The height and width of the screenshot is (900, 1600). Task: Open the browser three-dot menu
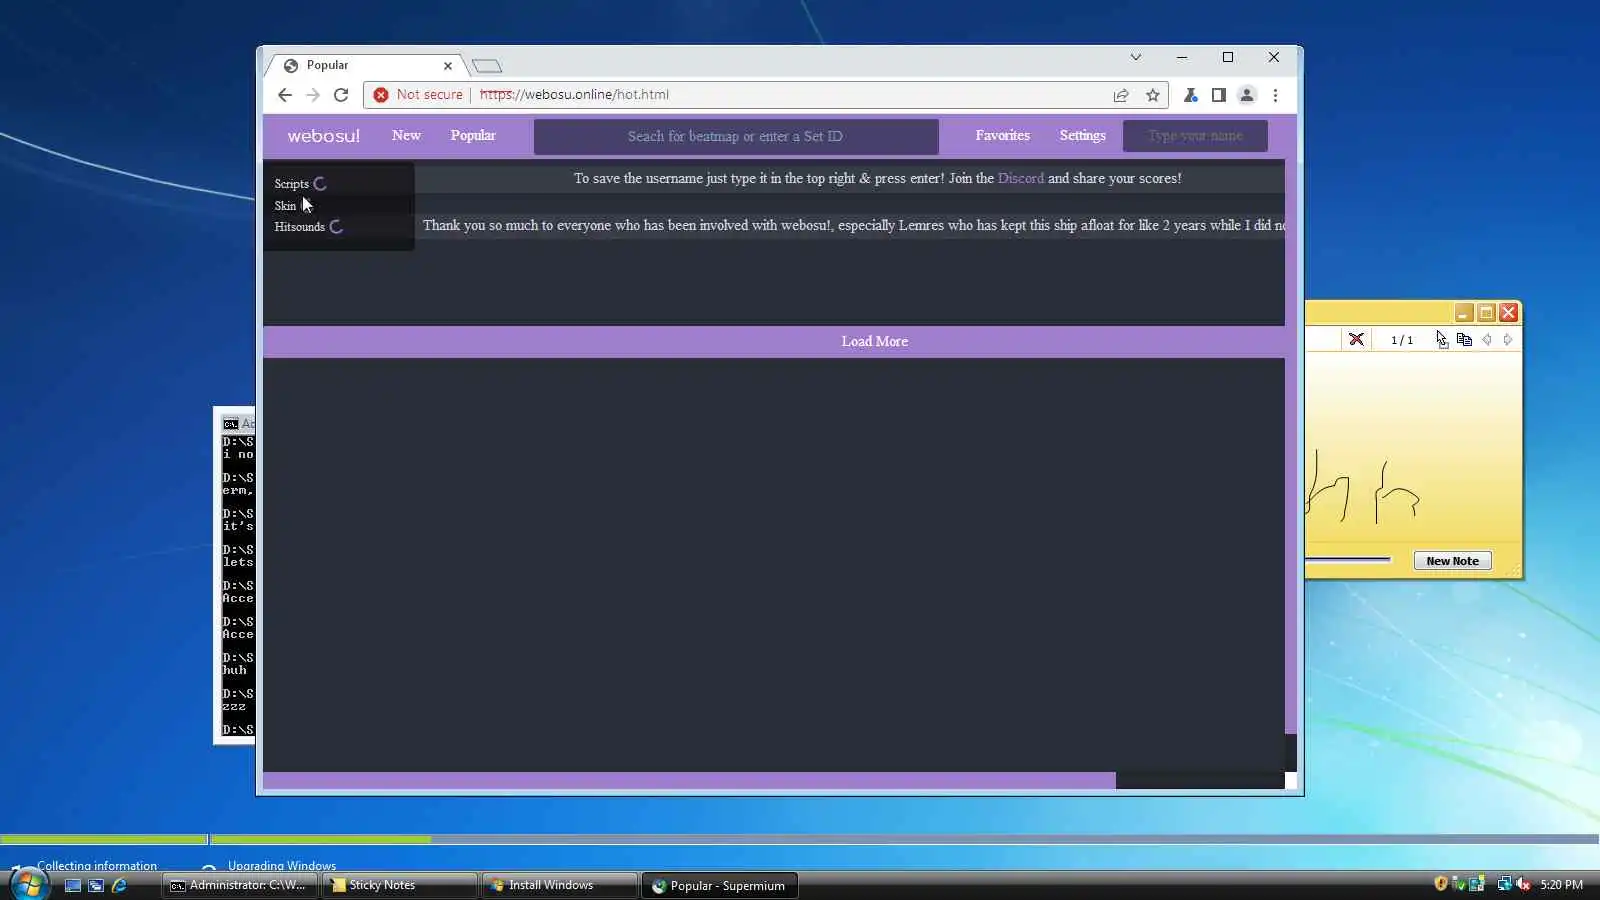pyautogui.click(x=1275, y=95)
